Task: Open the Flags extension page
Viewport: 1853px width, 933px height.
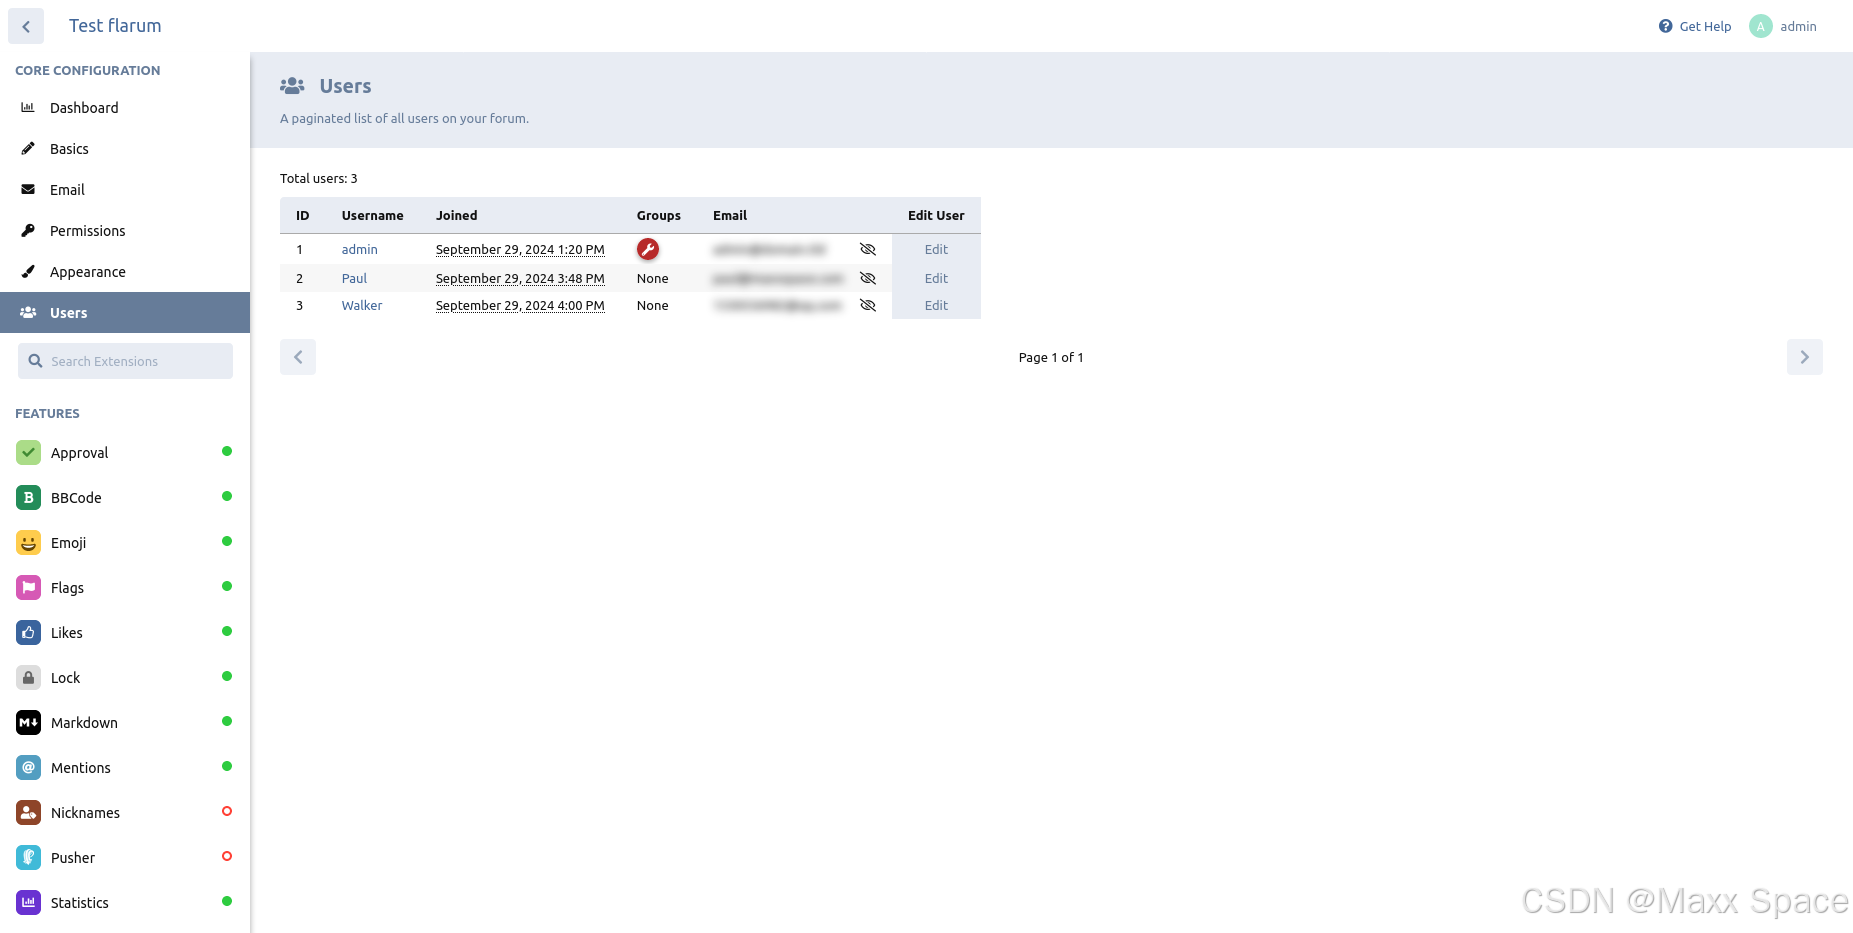Action: pyautogui.click(x=125, y=588)
